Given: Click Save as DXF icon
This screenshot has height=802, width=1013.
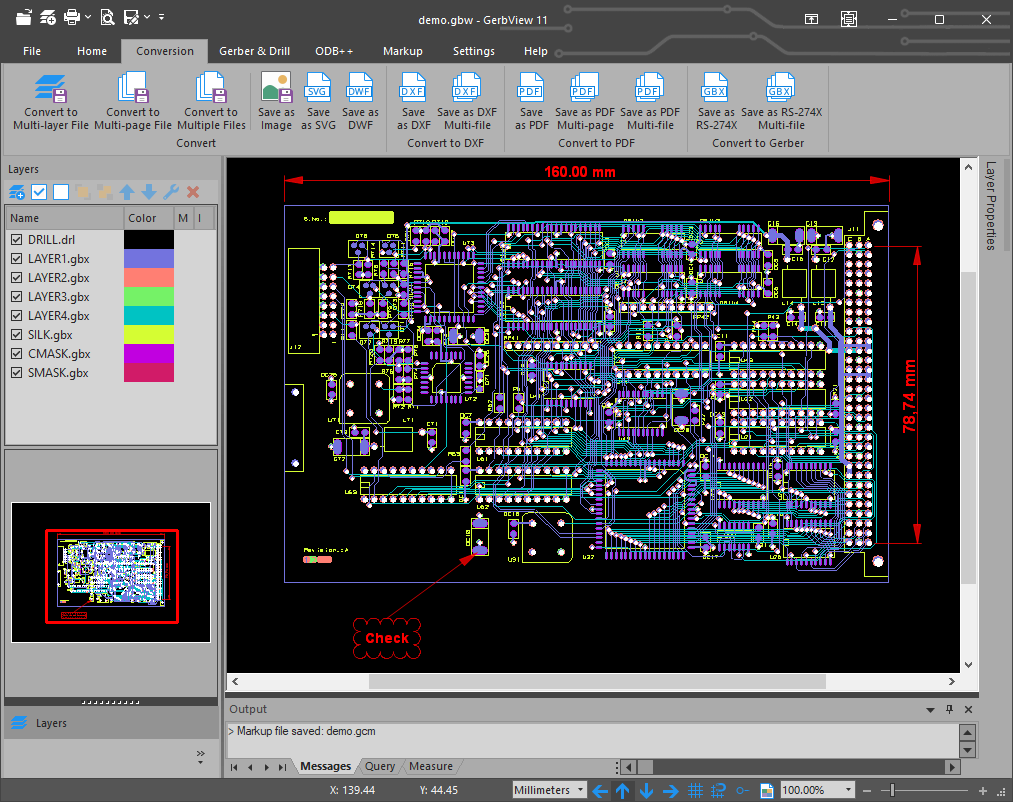Looking at the screenshot, I should coord(412,89).
